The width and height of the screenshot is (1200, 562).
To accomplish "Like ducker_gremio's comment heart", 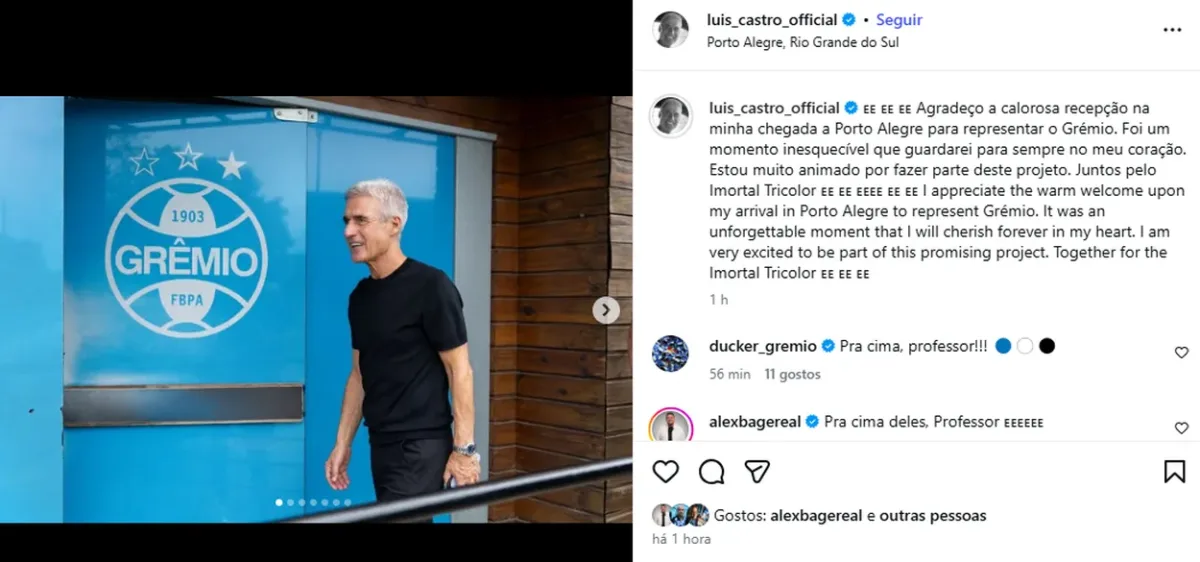I will click(1181, 352).
